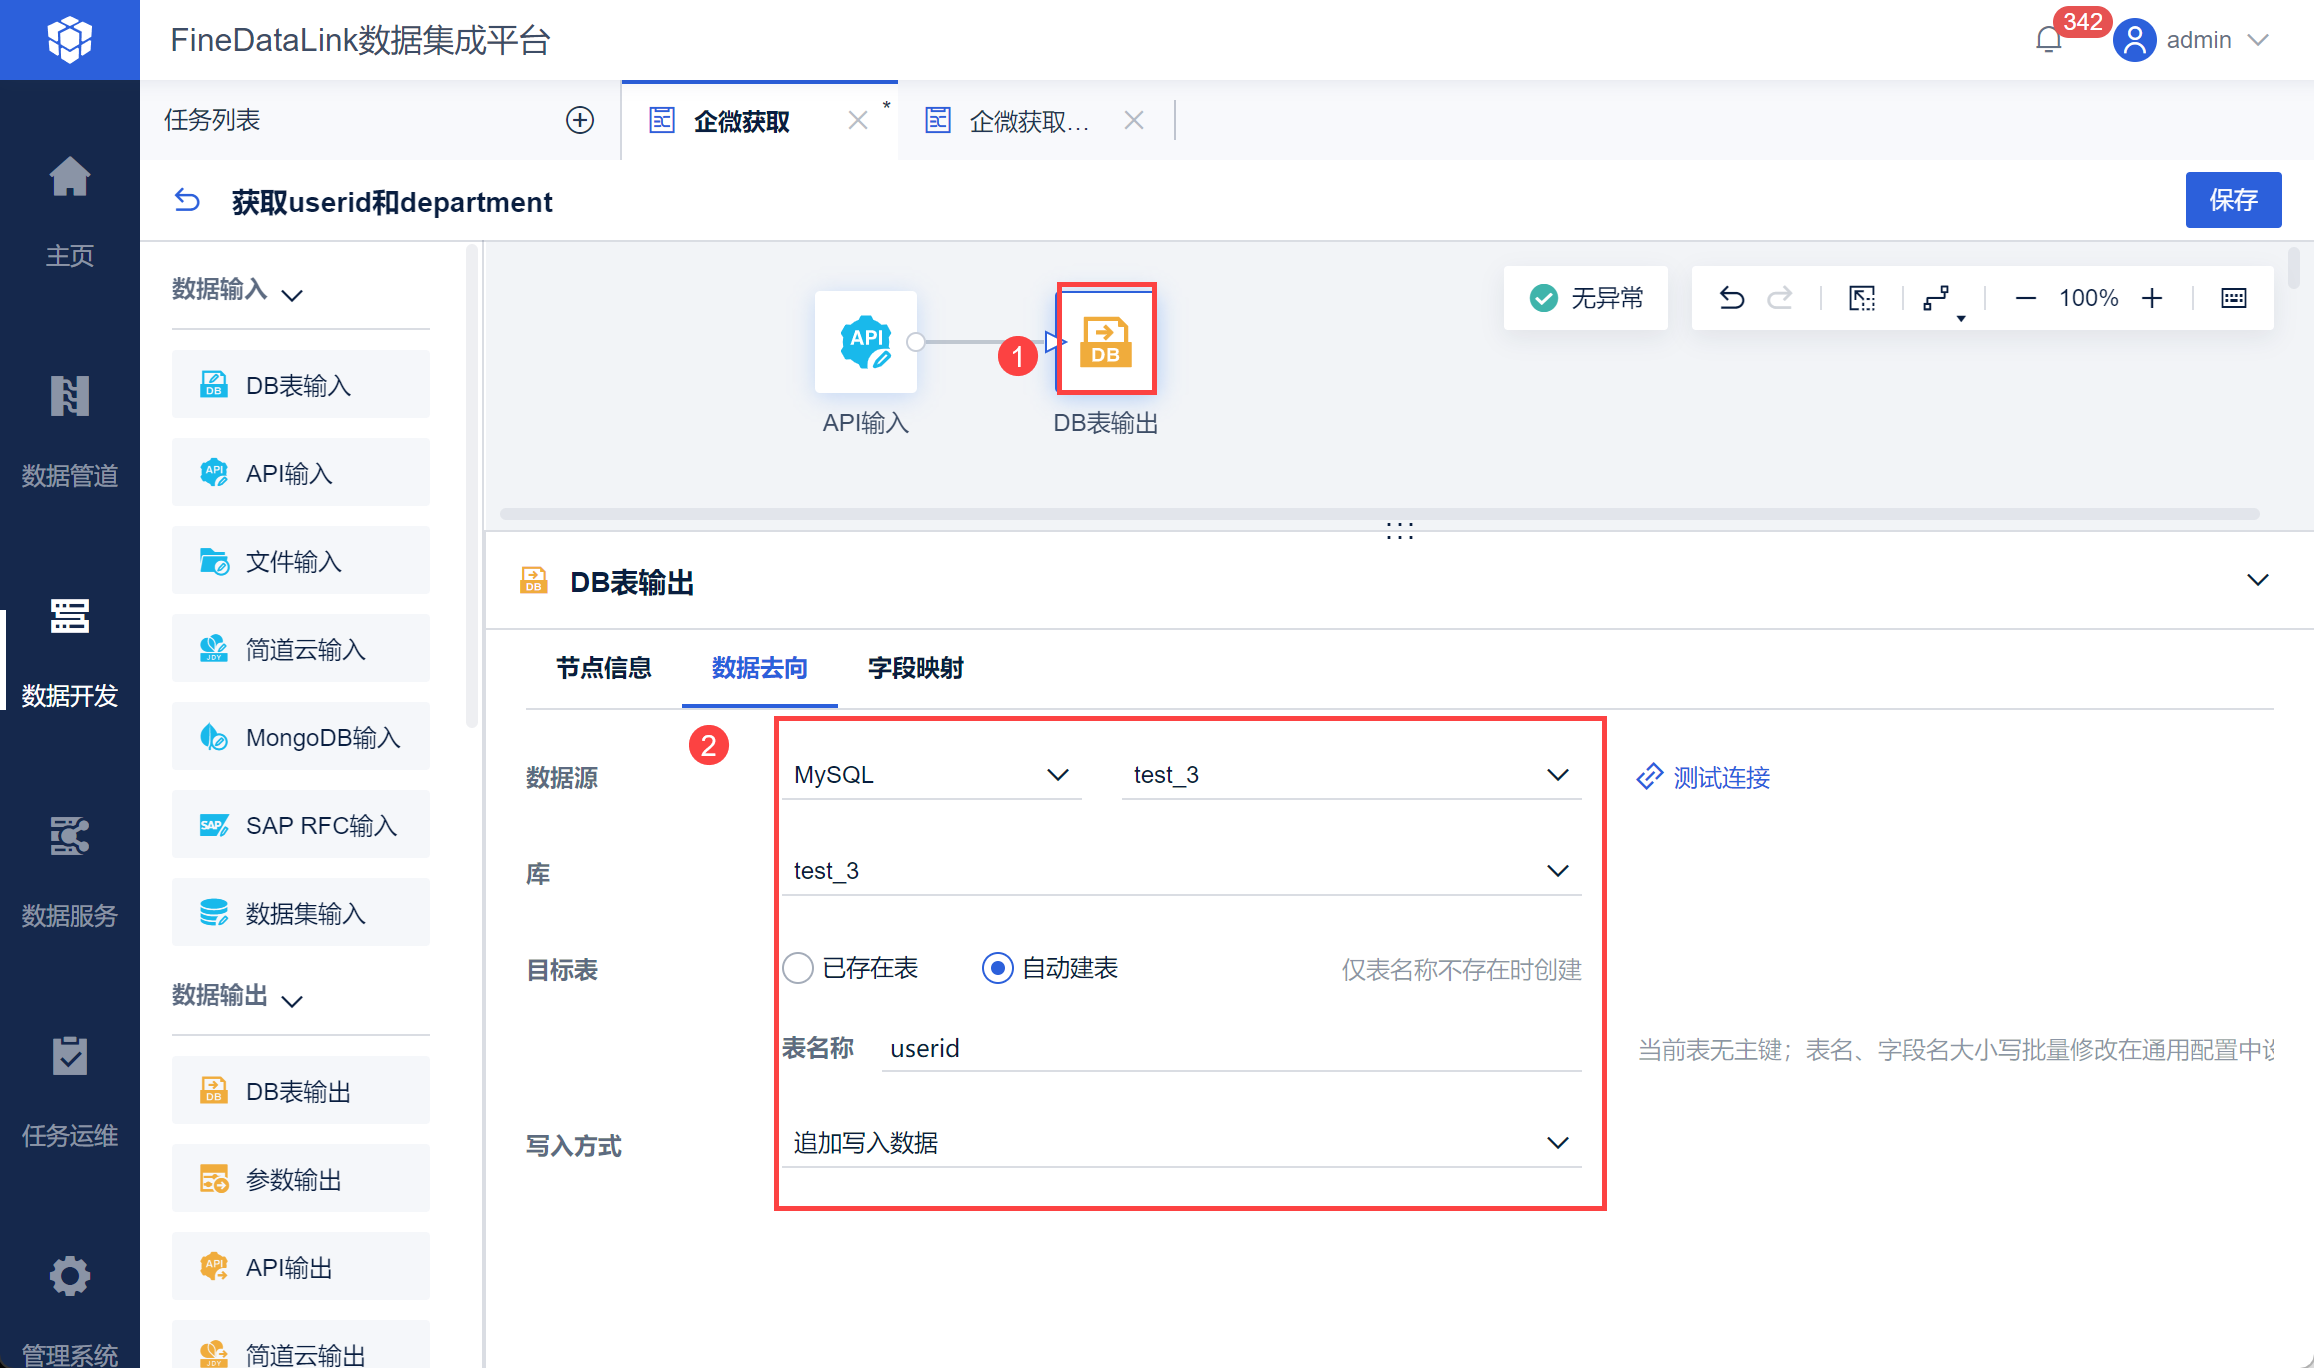Screen dimensions: 2314x1368
Task: Select the 自动建表 radio option
Action: point(997,968)
